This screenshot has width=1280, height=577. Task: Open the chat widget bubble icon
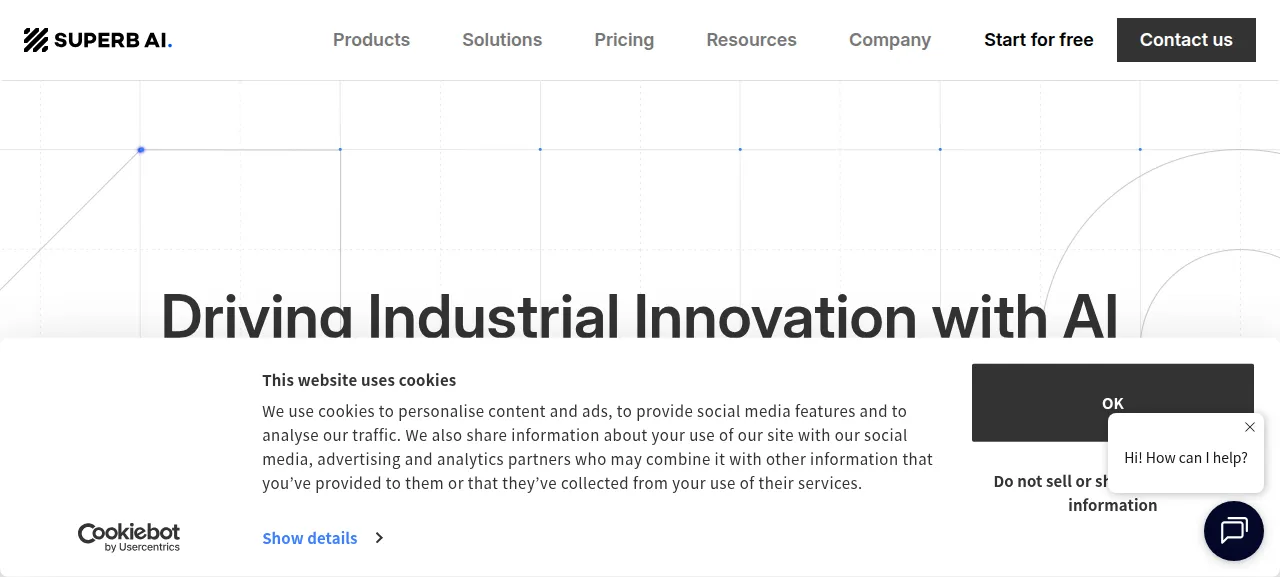point(1234,531)
